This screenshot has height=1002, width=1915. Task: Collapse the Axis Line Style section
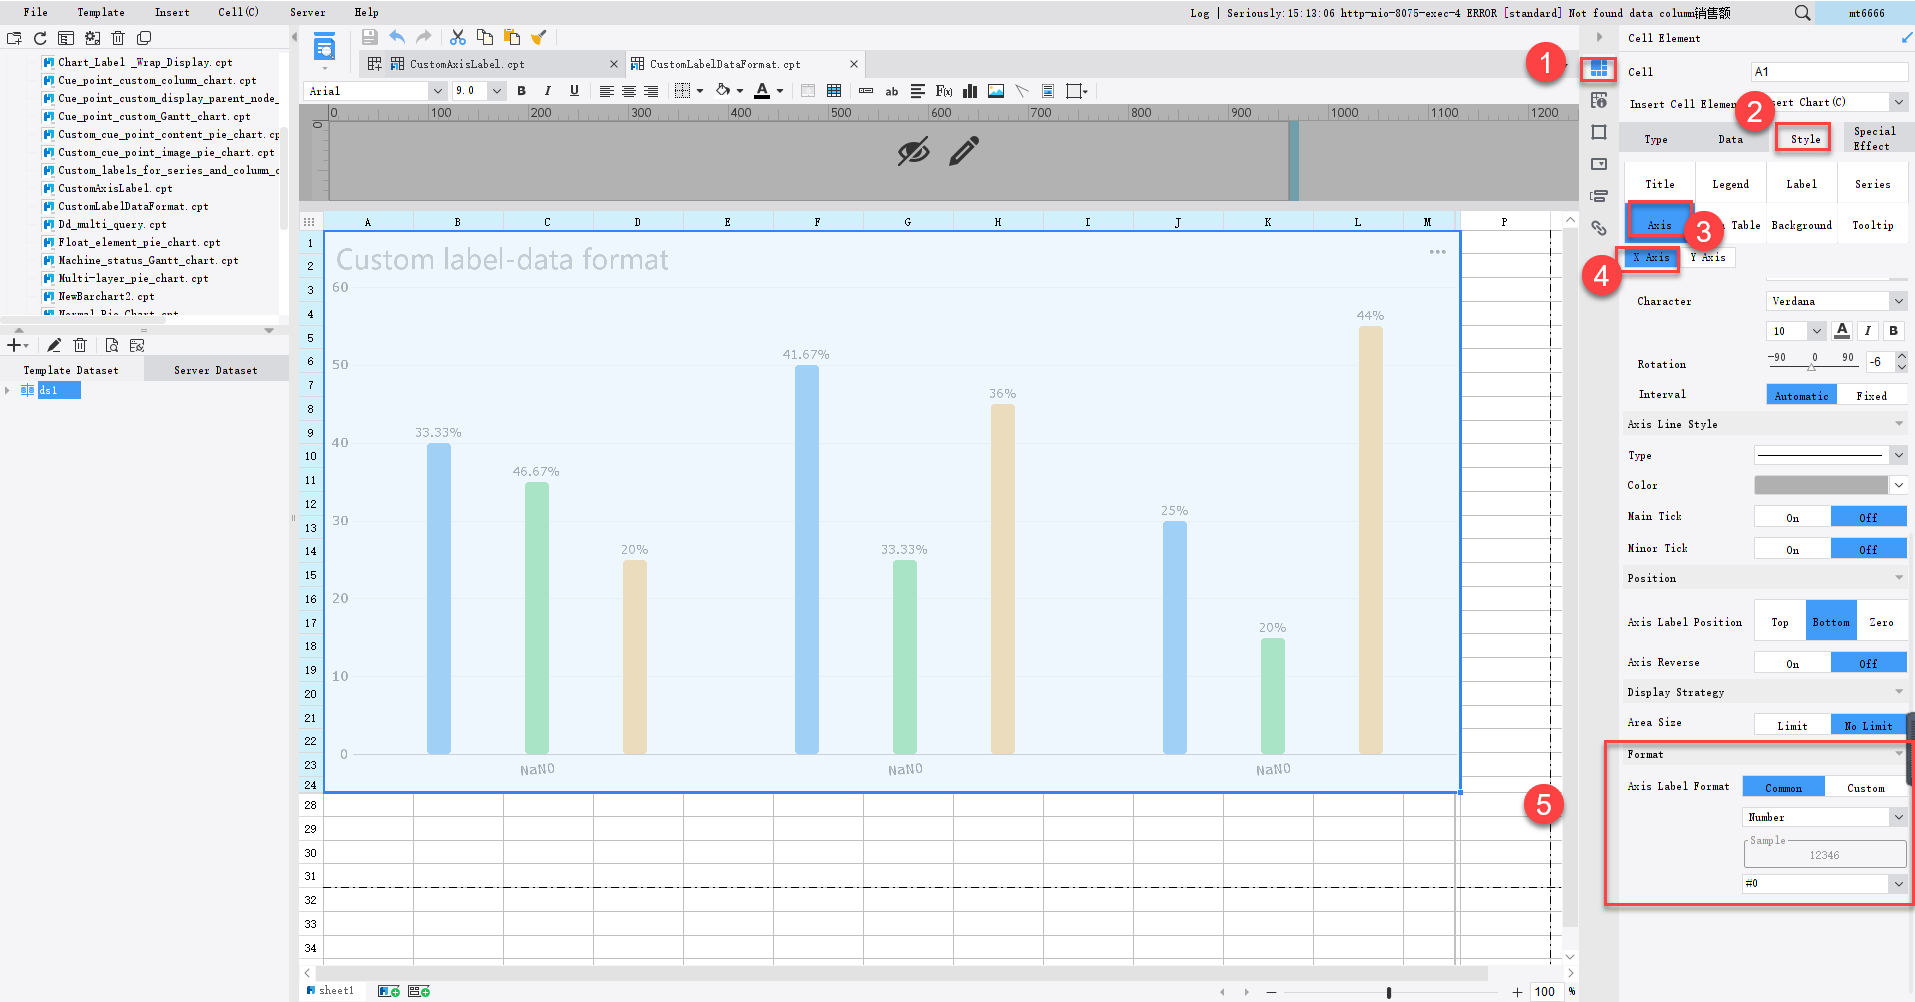point(1898,423)
